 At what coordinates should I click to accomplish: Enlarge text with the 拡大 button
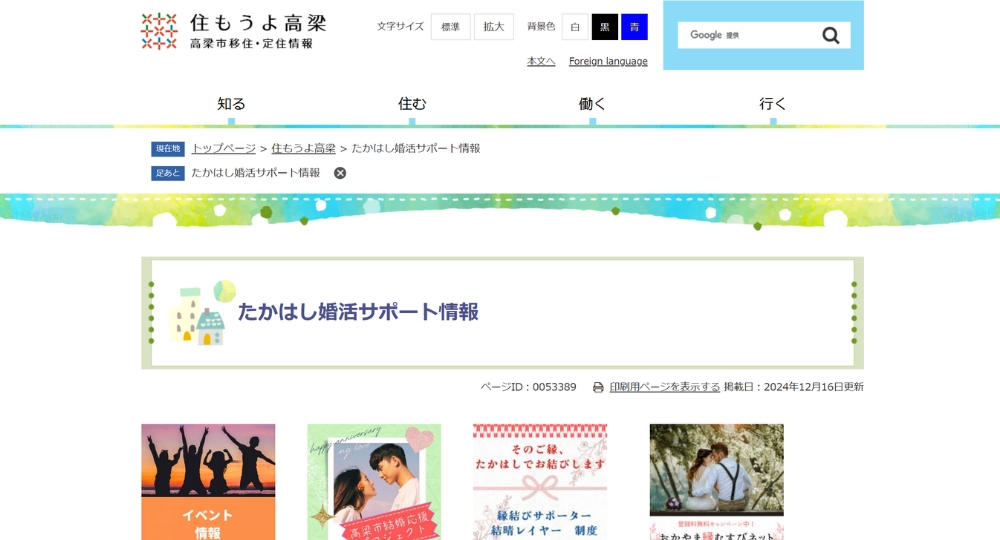pos(493,27)
